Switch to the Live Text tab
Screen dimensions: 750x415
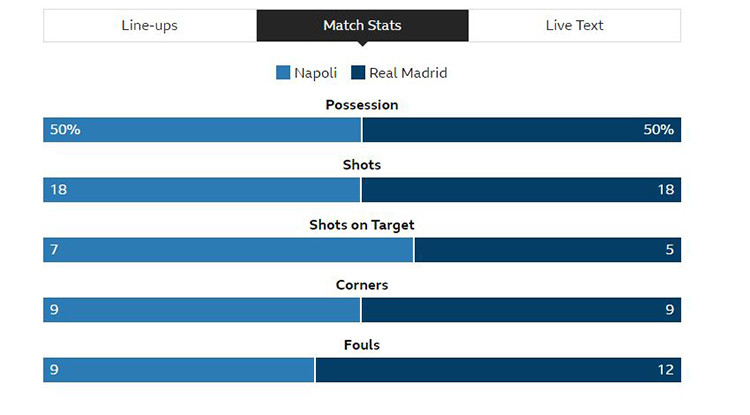[574, 25]
